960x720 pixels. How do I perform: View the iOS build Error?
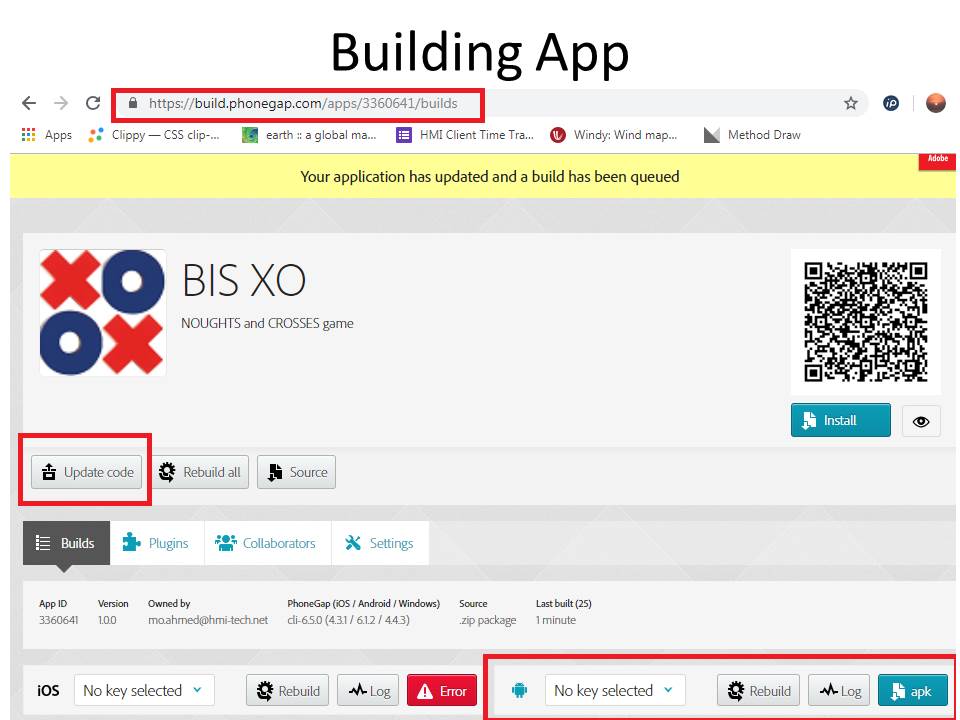click(x=442, y=691)
